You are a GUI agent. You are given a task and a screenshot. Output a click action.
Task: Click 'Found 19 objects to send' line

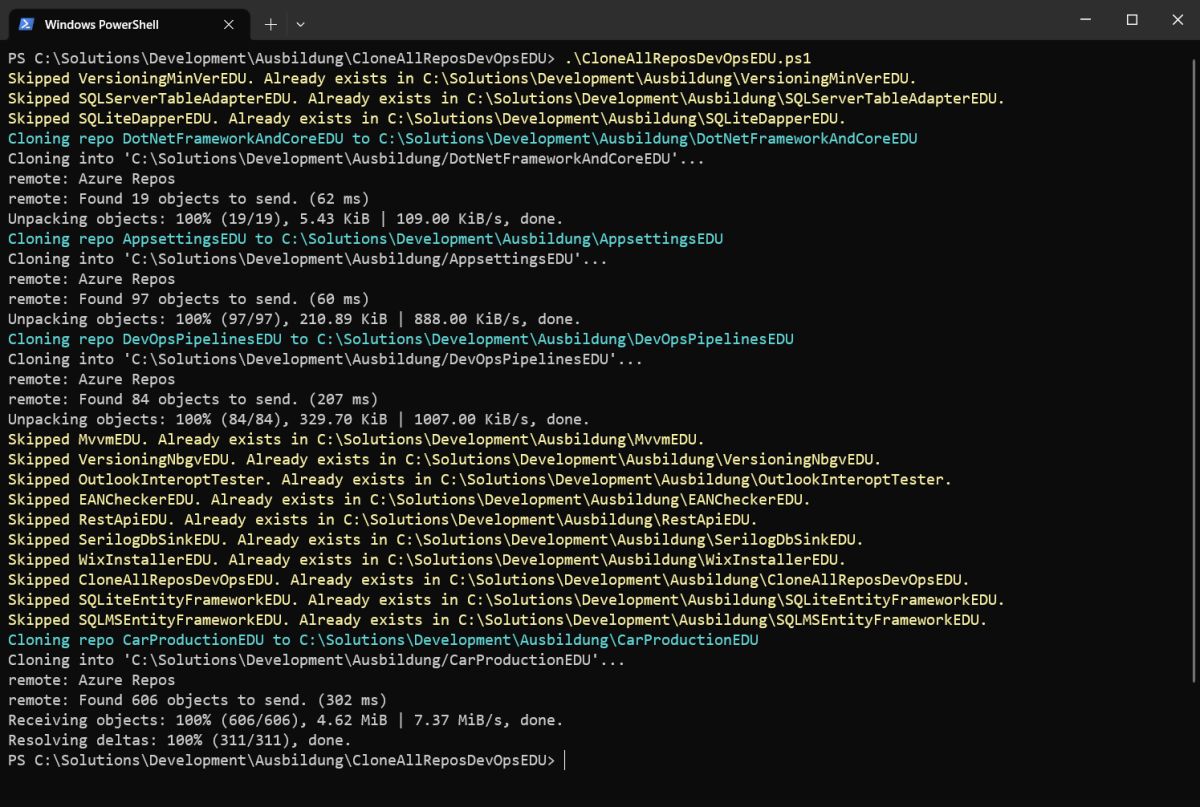click(188, 198)
